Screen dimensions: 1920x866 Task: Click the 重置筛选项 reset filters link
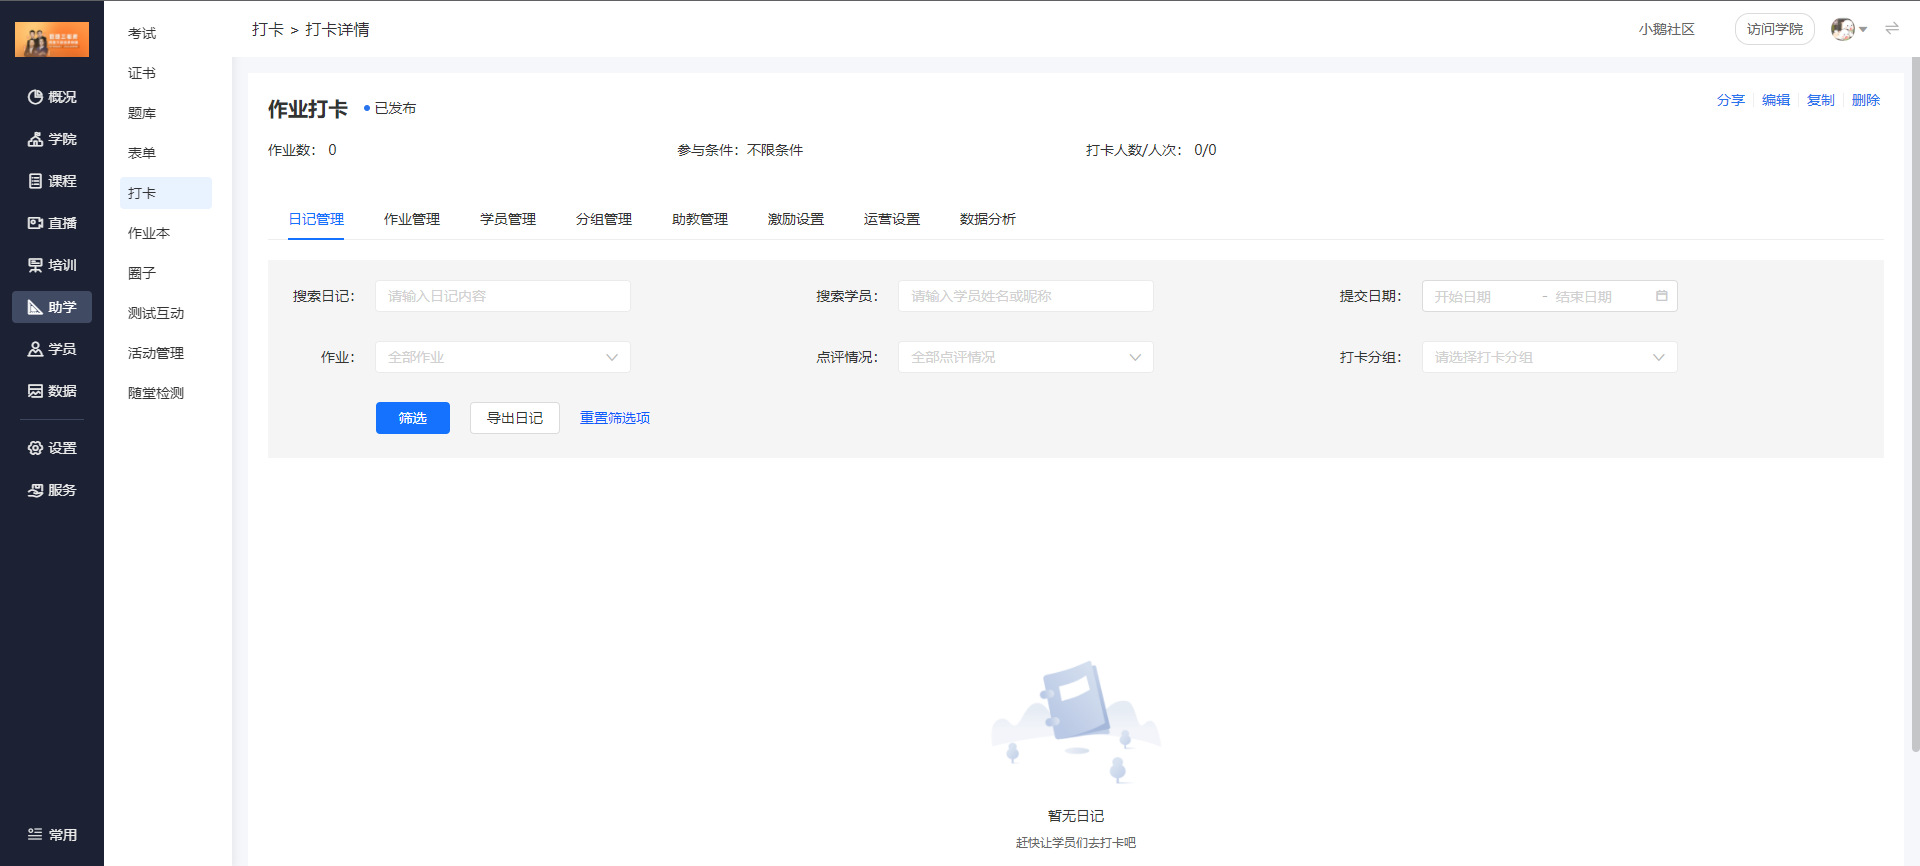pyautogui.click(x=615, y=418)
